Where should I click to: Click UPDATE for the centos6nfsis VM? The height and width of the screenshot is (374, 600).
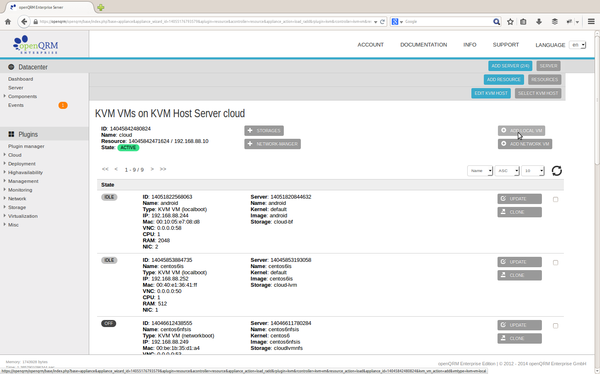[x=520, y=325]
